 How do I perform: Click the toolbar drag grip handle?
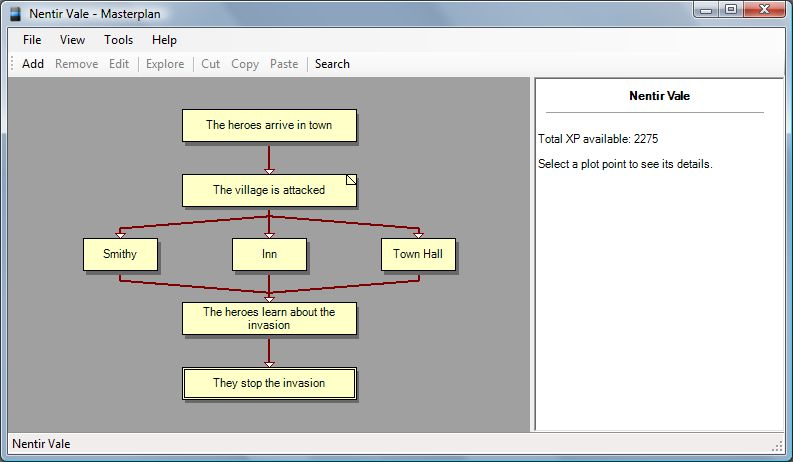(x=12, y=64)
